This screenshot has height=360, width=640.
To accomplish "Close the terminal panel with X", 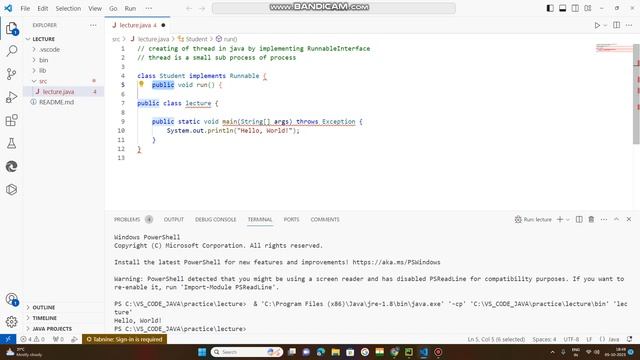I will (629, 219).
